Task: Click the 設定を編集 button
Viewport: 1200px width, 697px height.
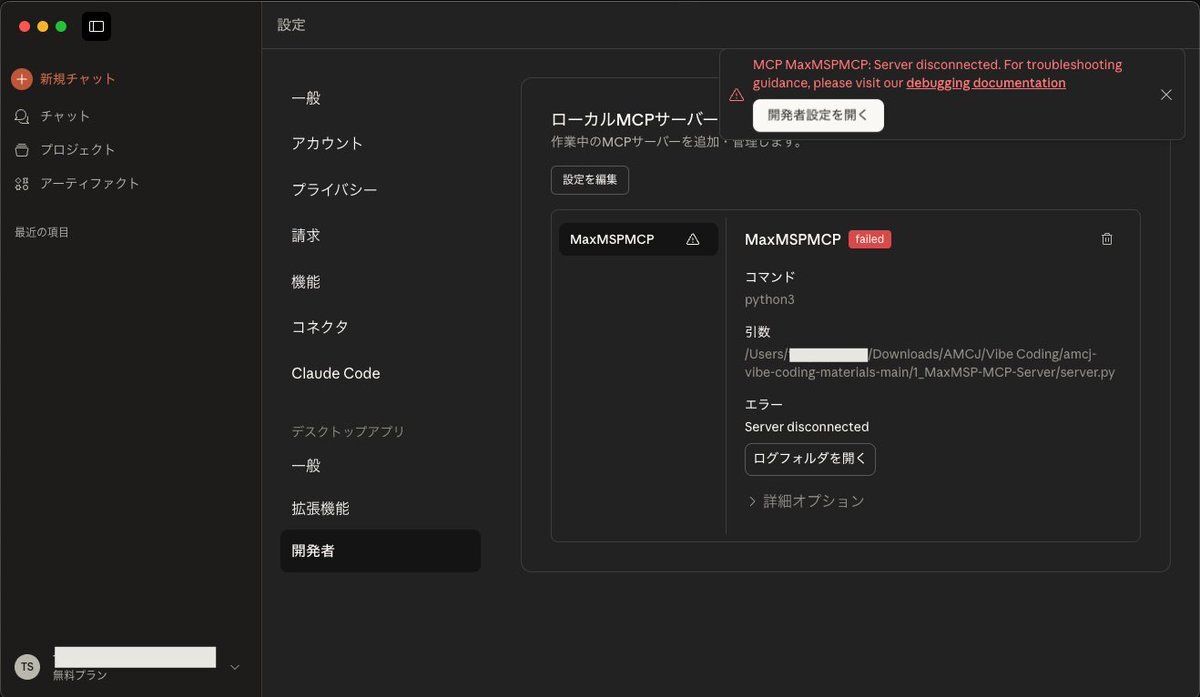Action: click(x=590, y=180)
